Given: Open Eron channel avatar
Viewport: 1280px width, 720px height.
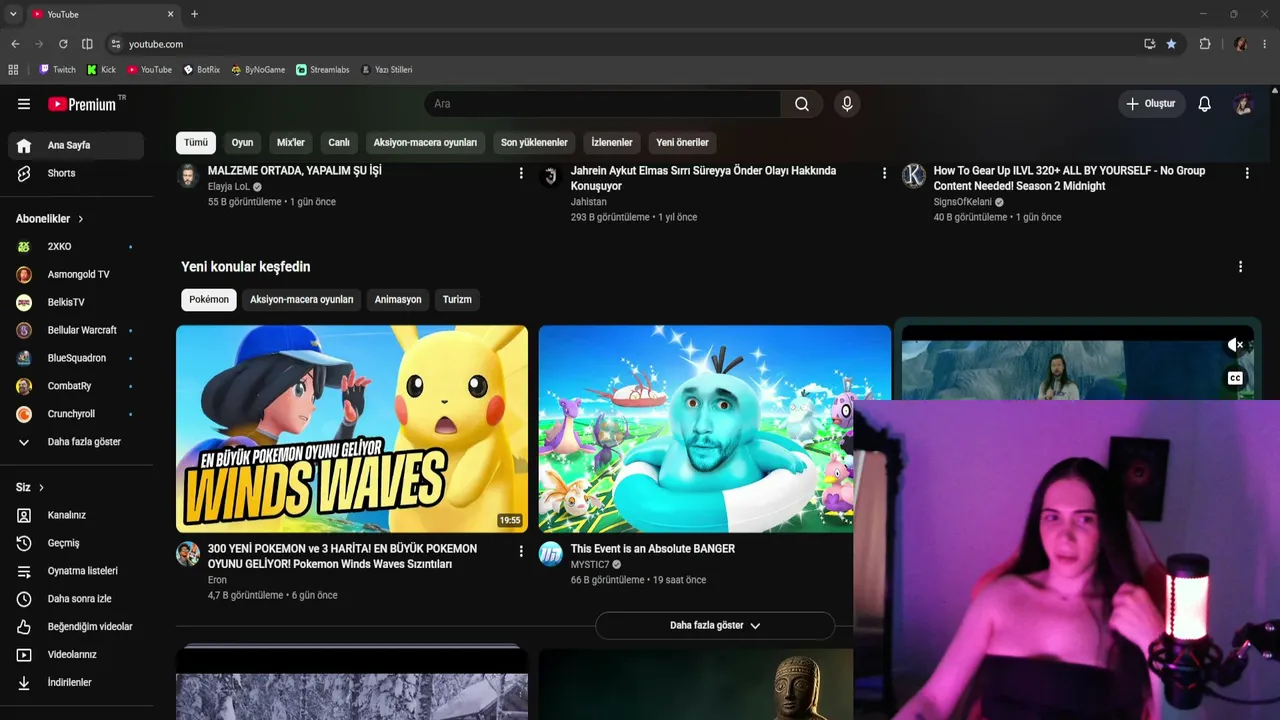Looking at the screenshot, I should [x=188, y=554].
